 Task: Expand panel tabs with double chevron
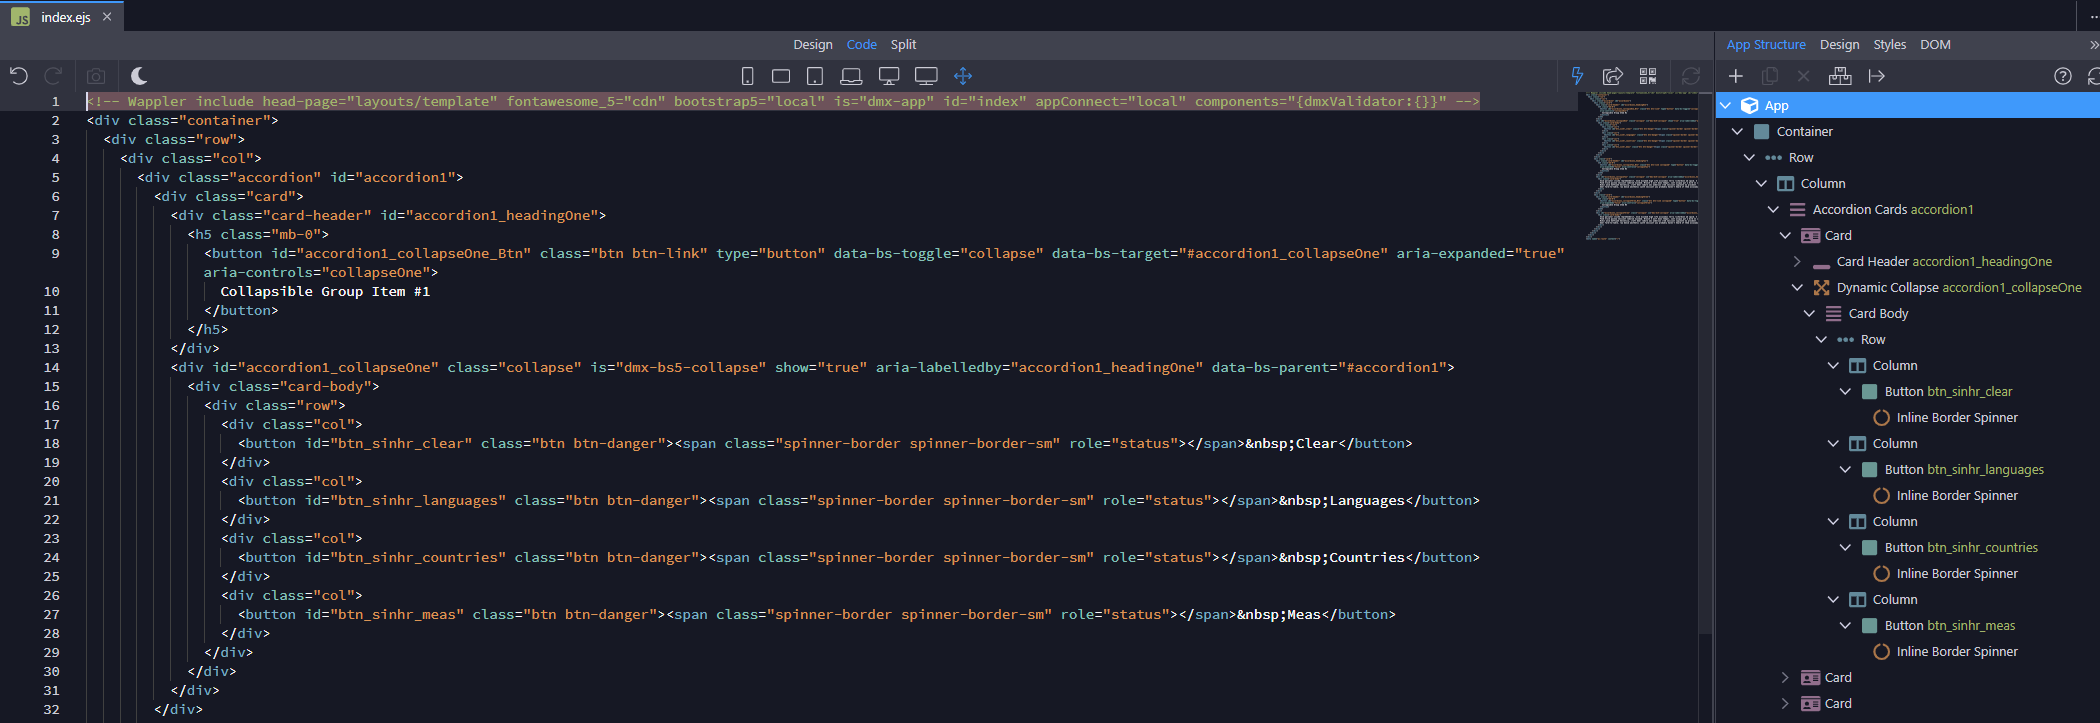pyautogui.click(x=2094, y=45)
